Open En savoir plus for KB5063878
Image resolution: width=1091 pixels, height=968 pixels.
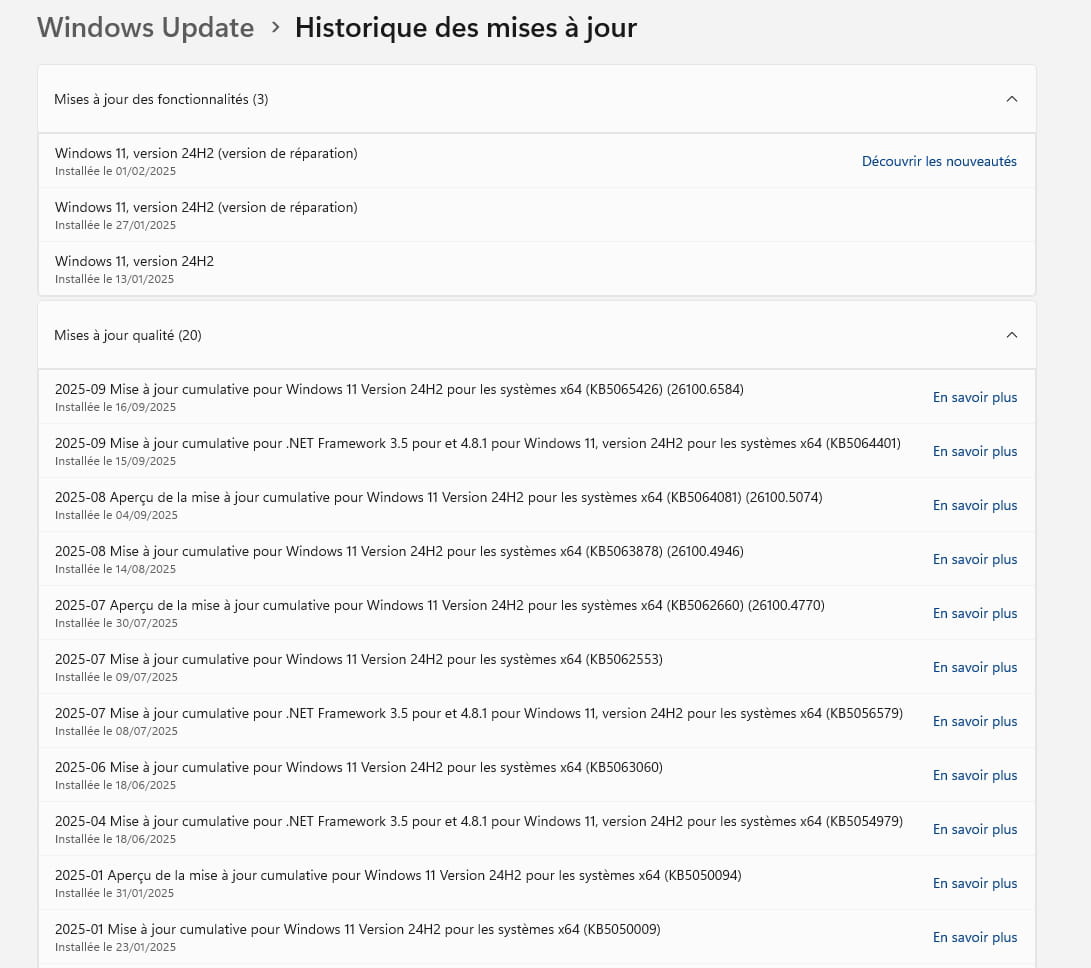pyautogui.click(x=975, y=560)
